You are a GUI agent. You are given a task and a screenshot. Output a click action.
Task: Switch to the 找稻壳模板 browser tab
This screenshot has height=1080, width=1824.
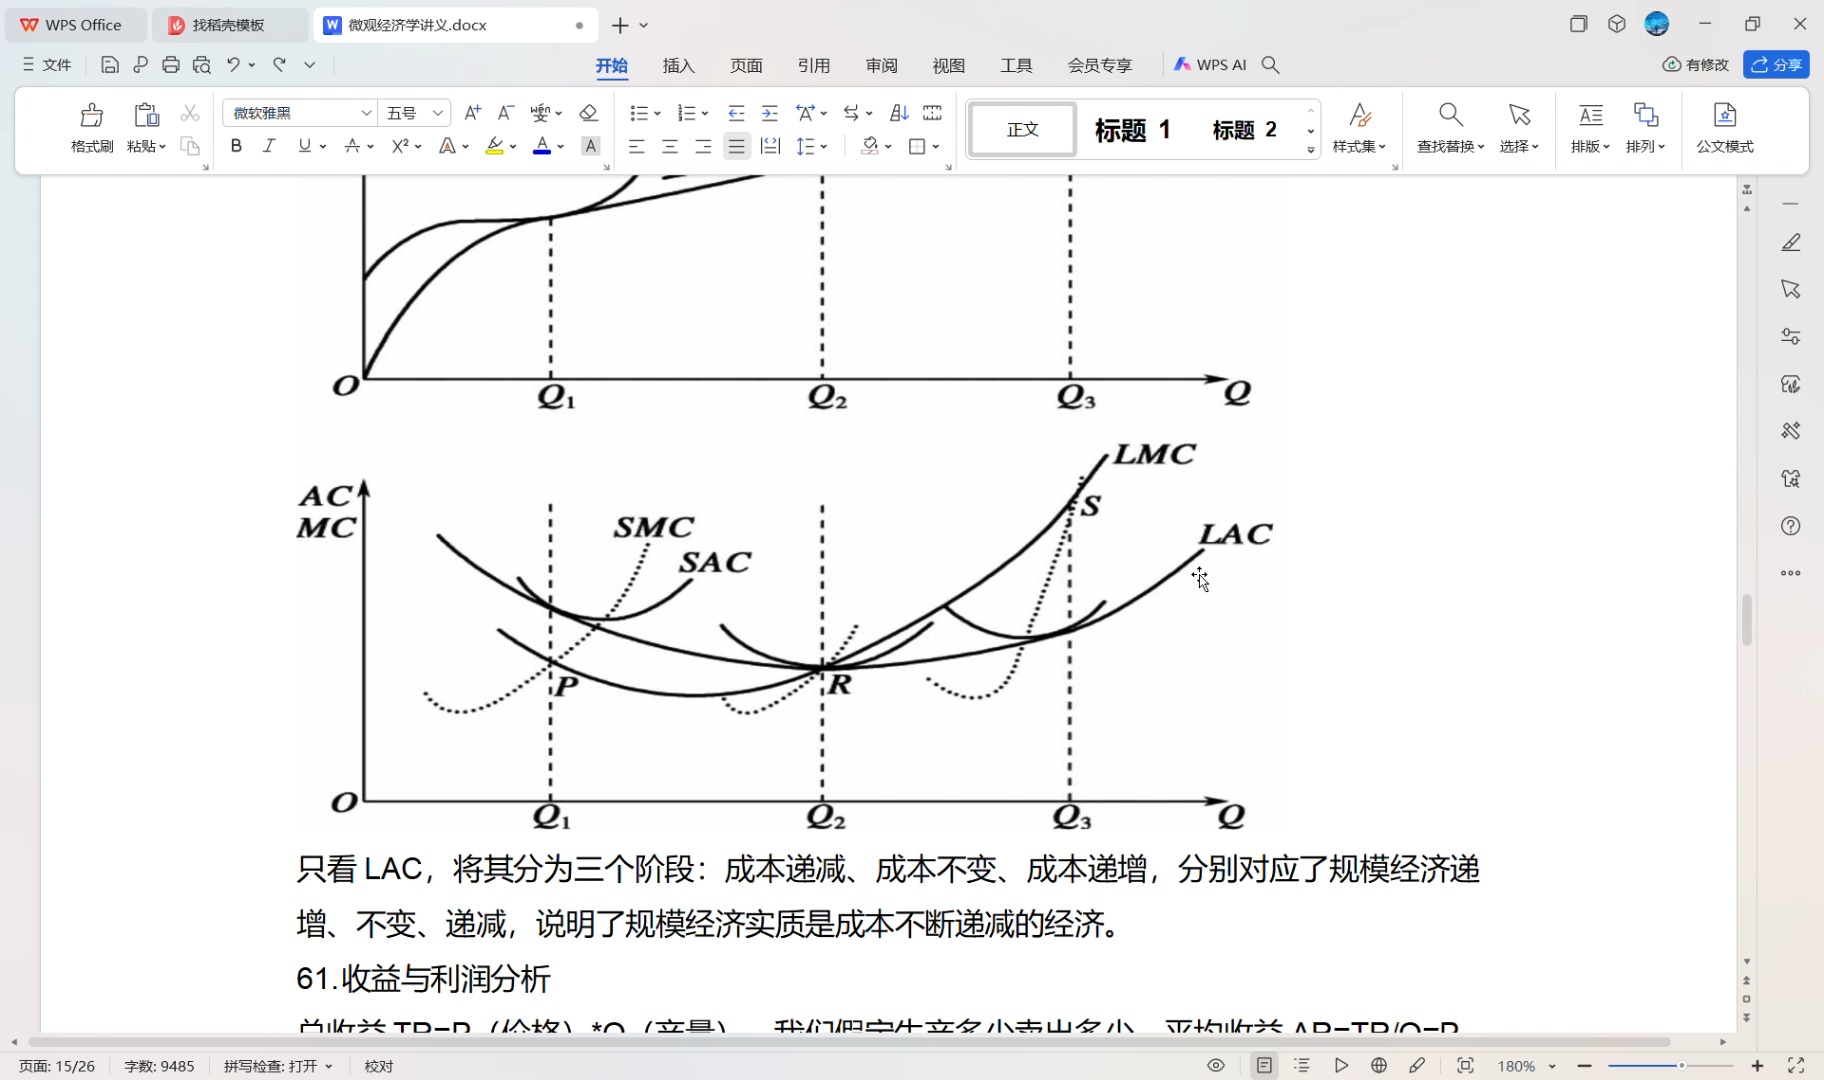232,24
